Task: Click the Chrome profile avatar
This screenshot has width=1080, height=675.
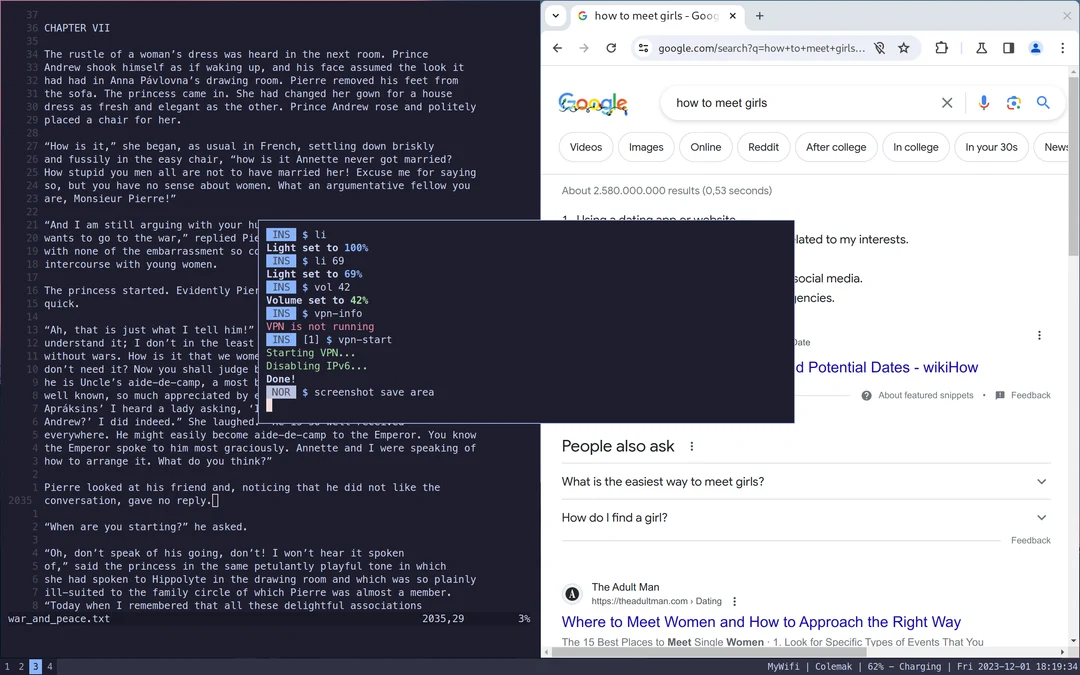Action: [x=1035, y=47]
